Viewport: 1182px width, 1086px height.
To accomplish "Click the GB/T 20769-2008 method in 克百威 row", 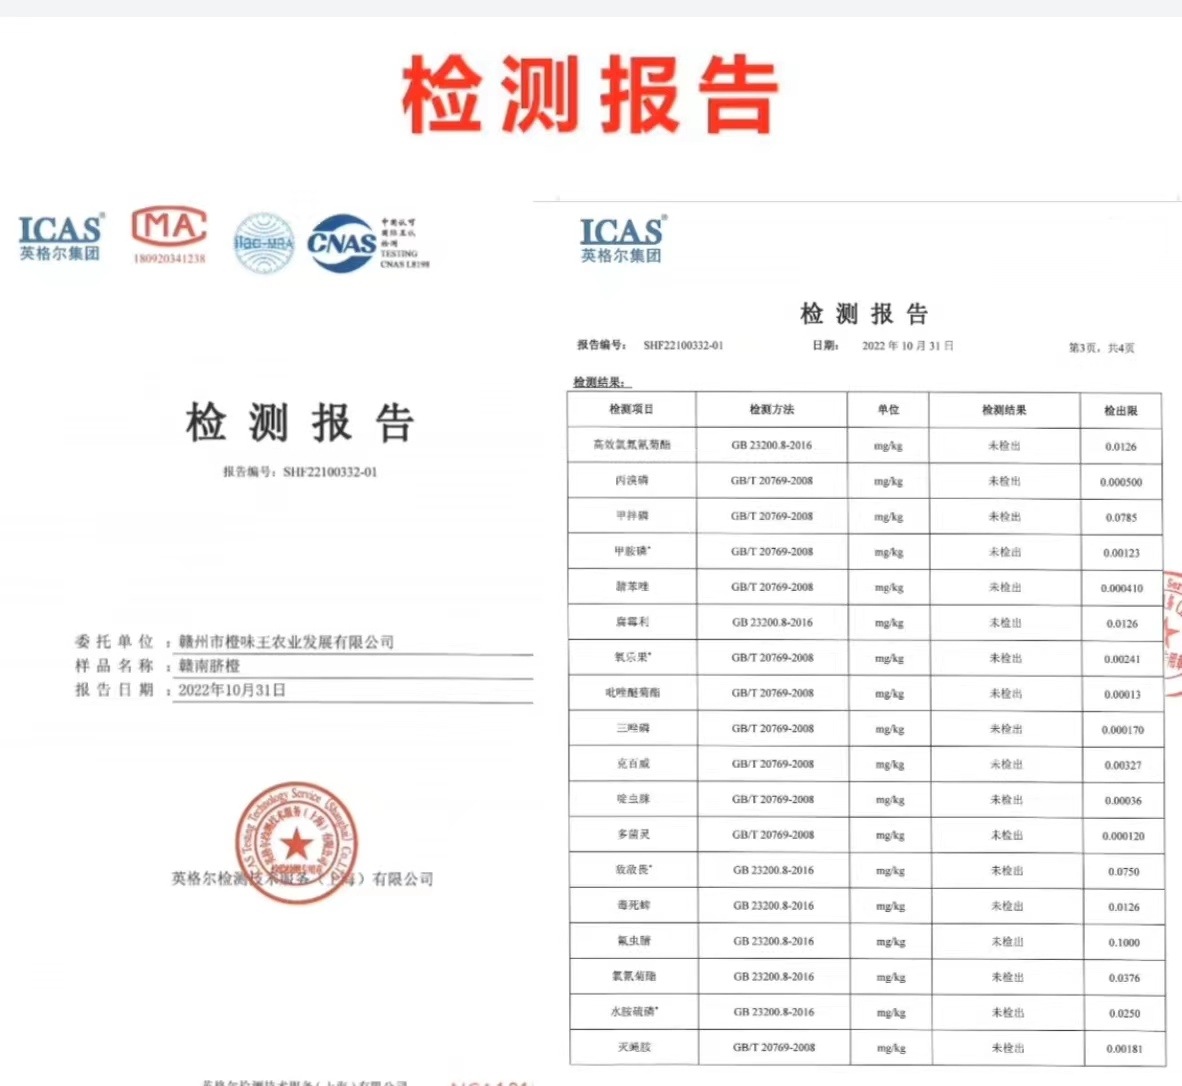I will coord(773,764).
